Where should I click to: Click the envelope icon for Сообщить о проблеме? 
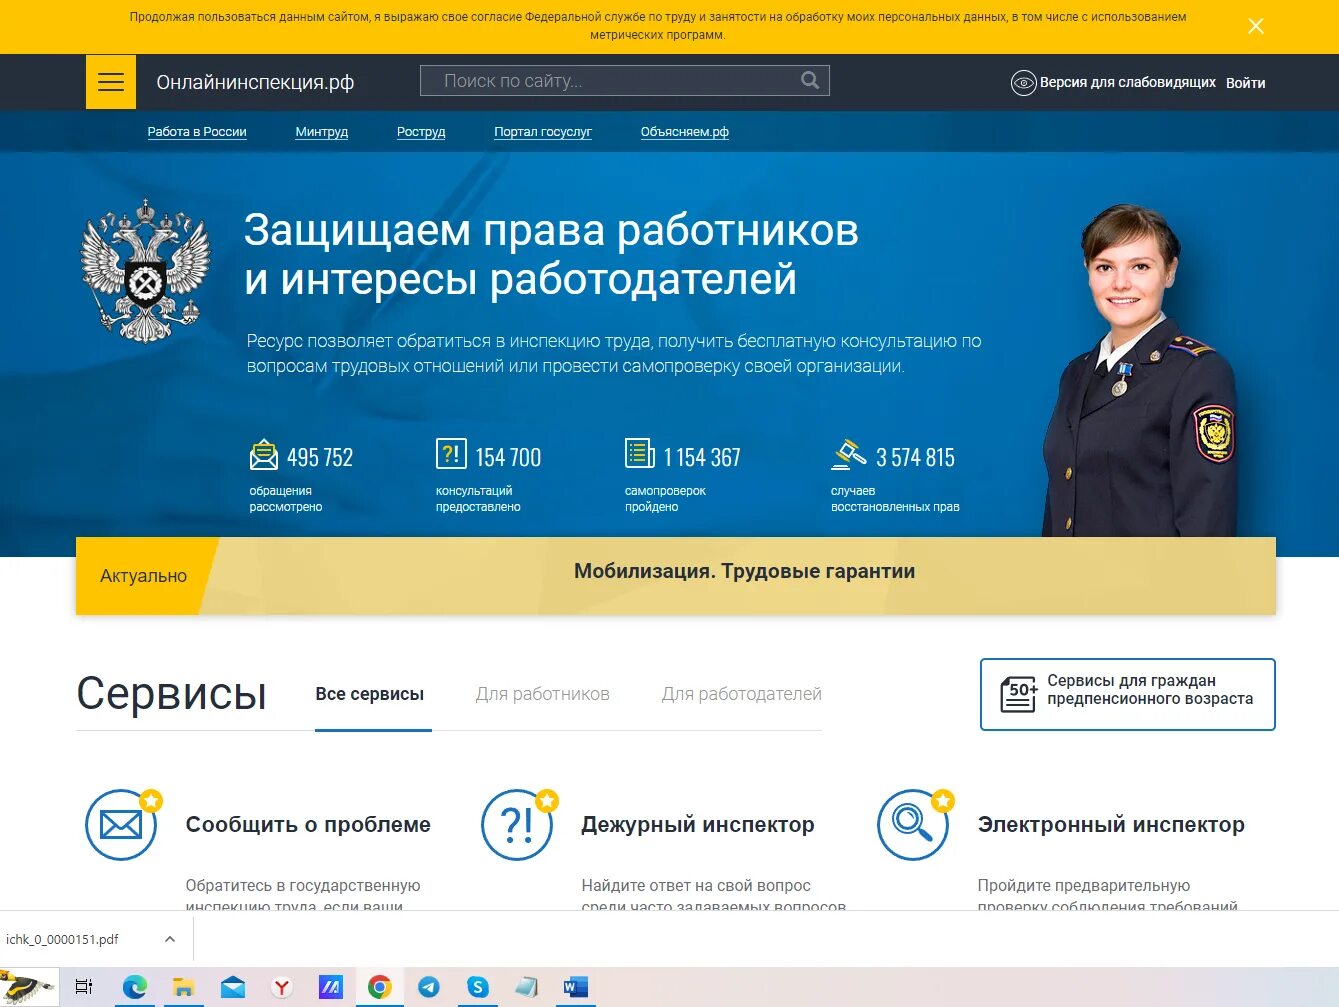pyautogui.click(x=122, y=825)
